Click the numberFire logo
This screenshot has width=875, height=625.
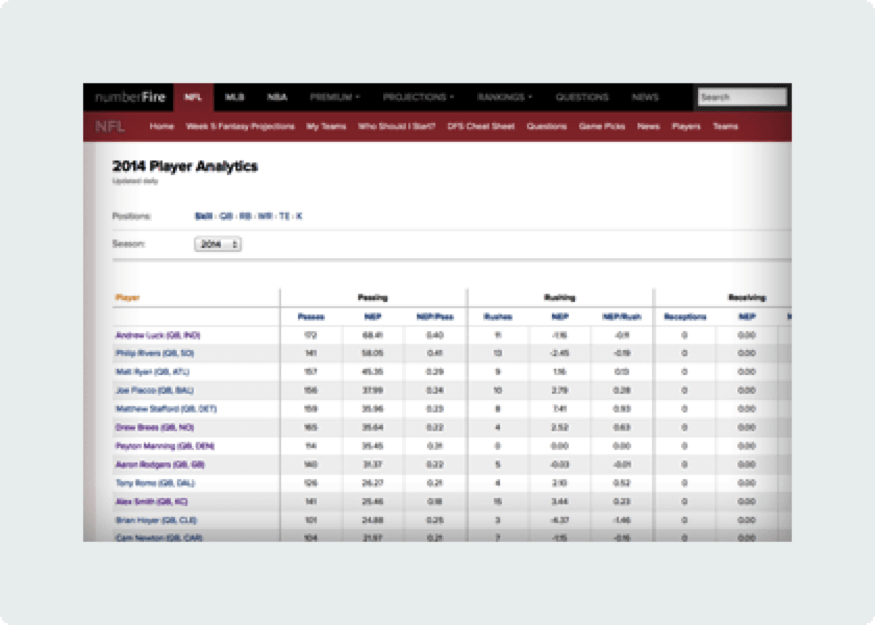[130, 97]
